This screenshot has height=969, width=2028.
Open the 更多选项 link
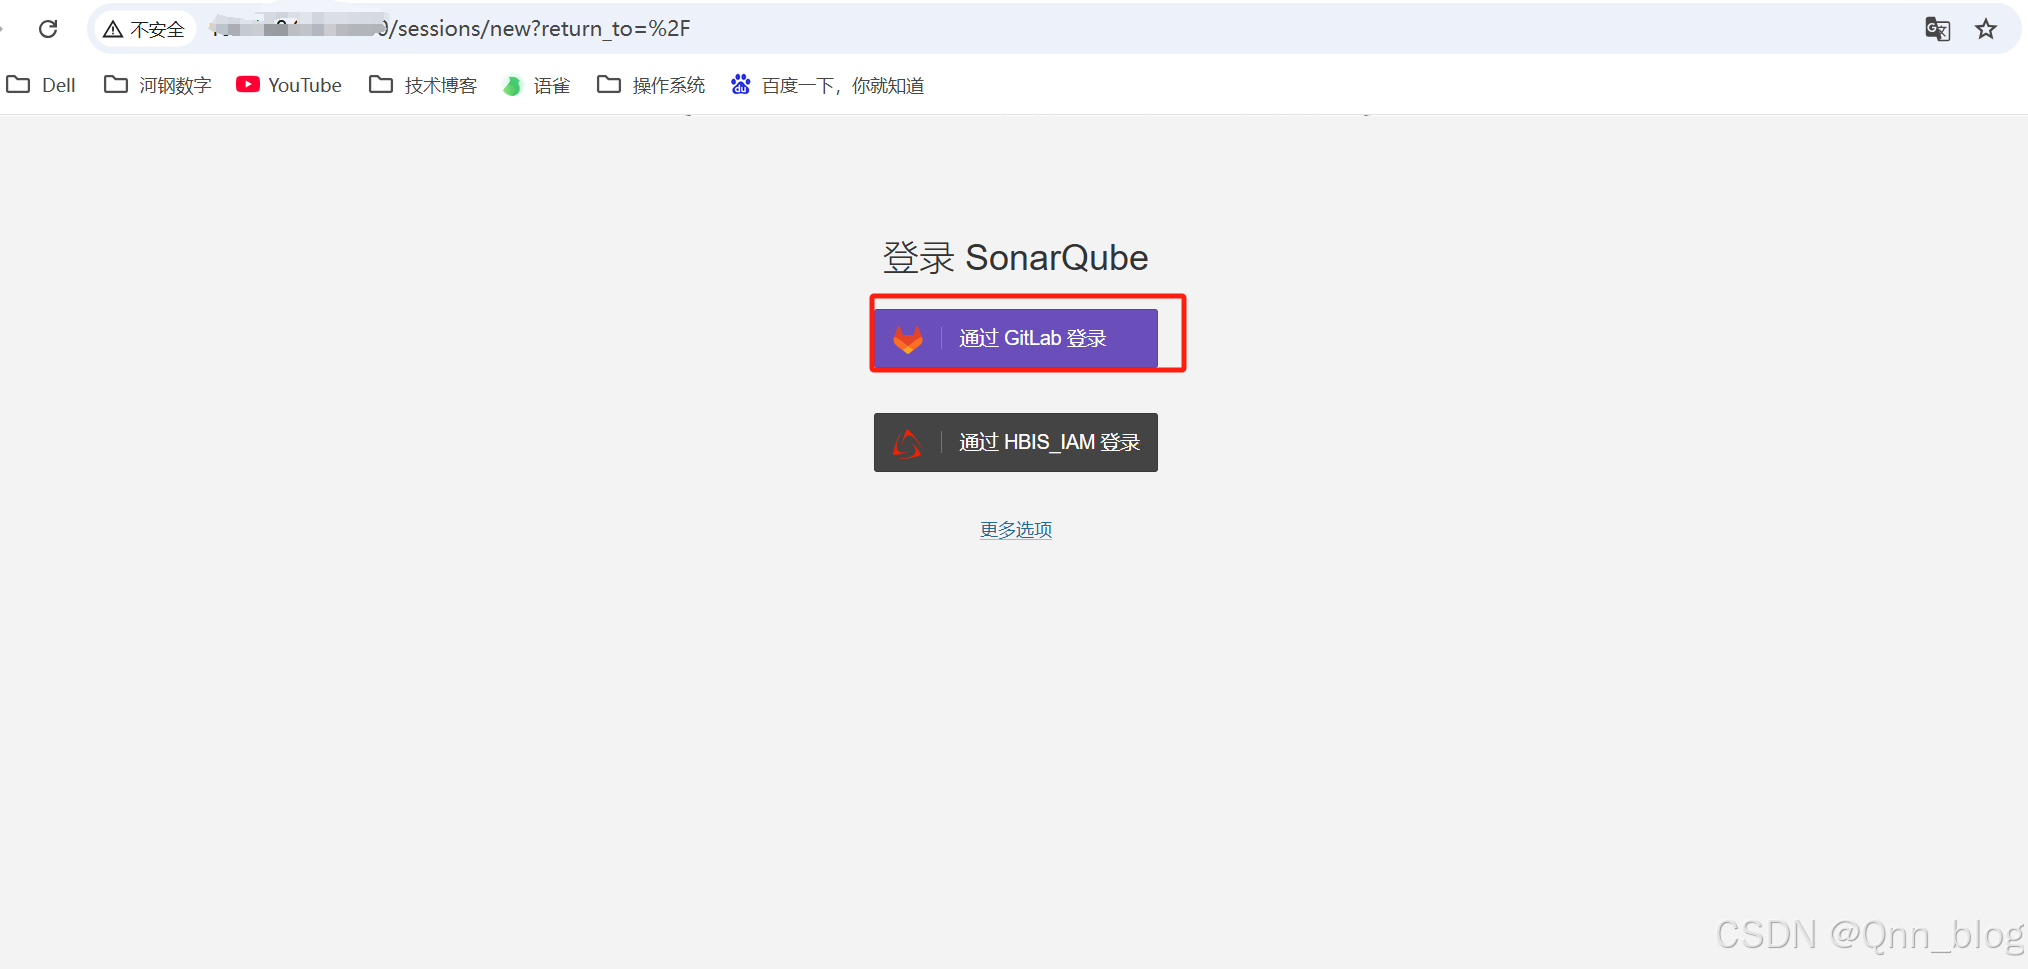point(1015,529)
